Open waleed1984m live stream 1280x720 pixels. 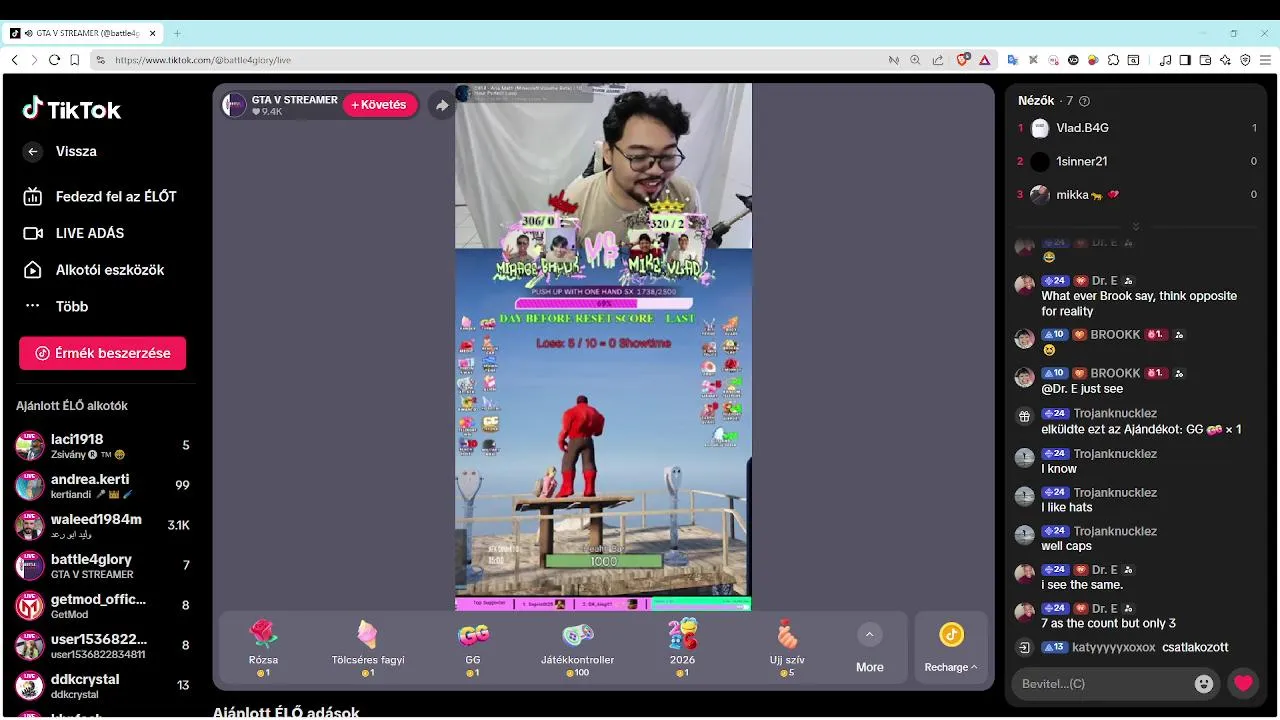102,525
